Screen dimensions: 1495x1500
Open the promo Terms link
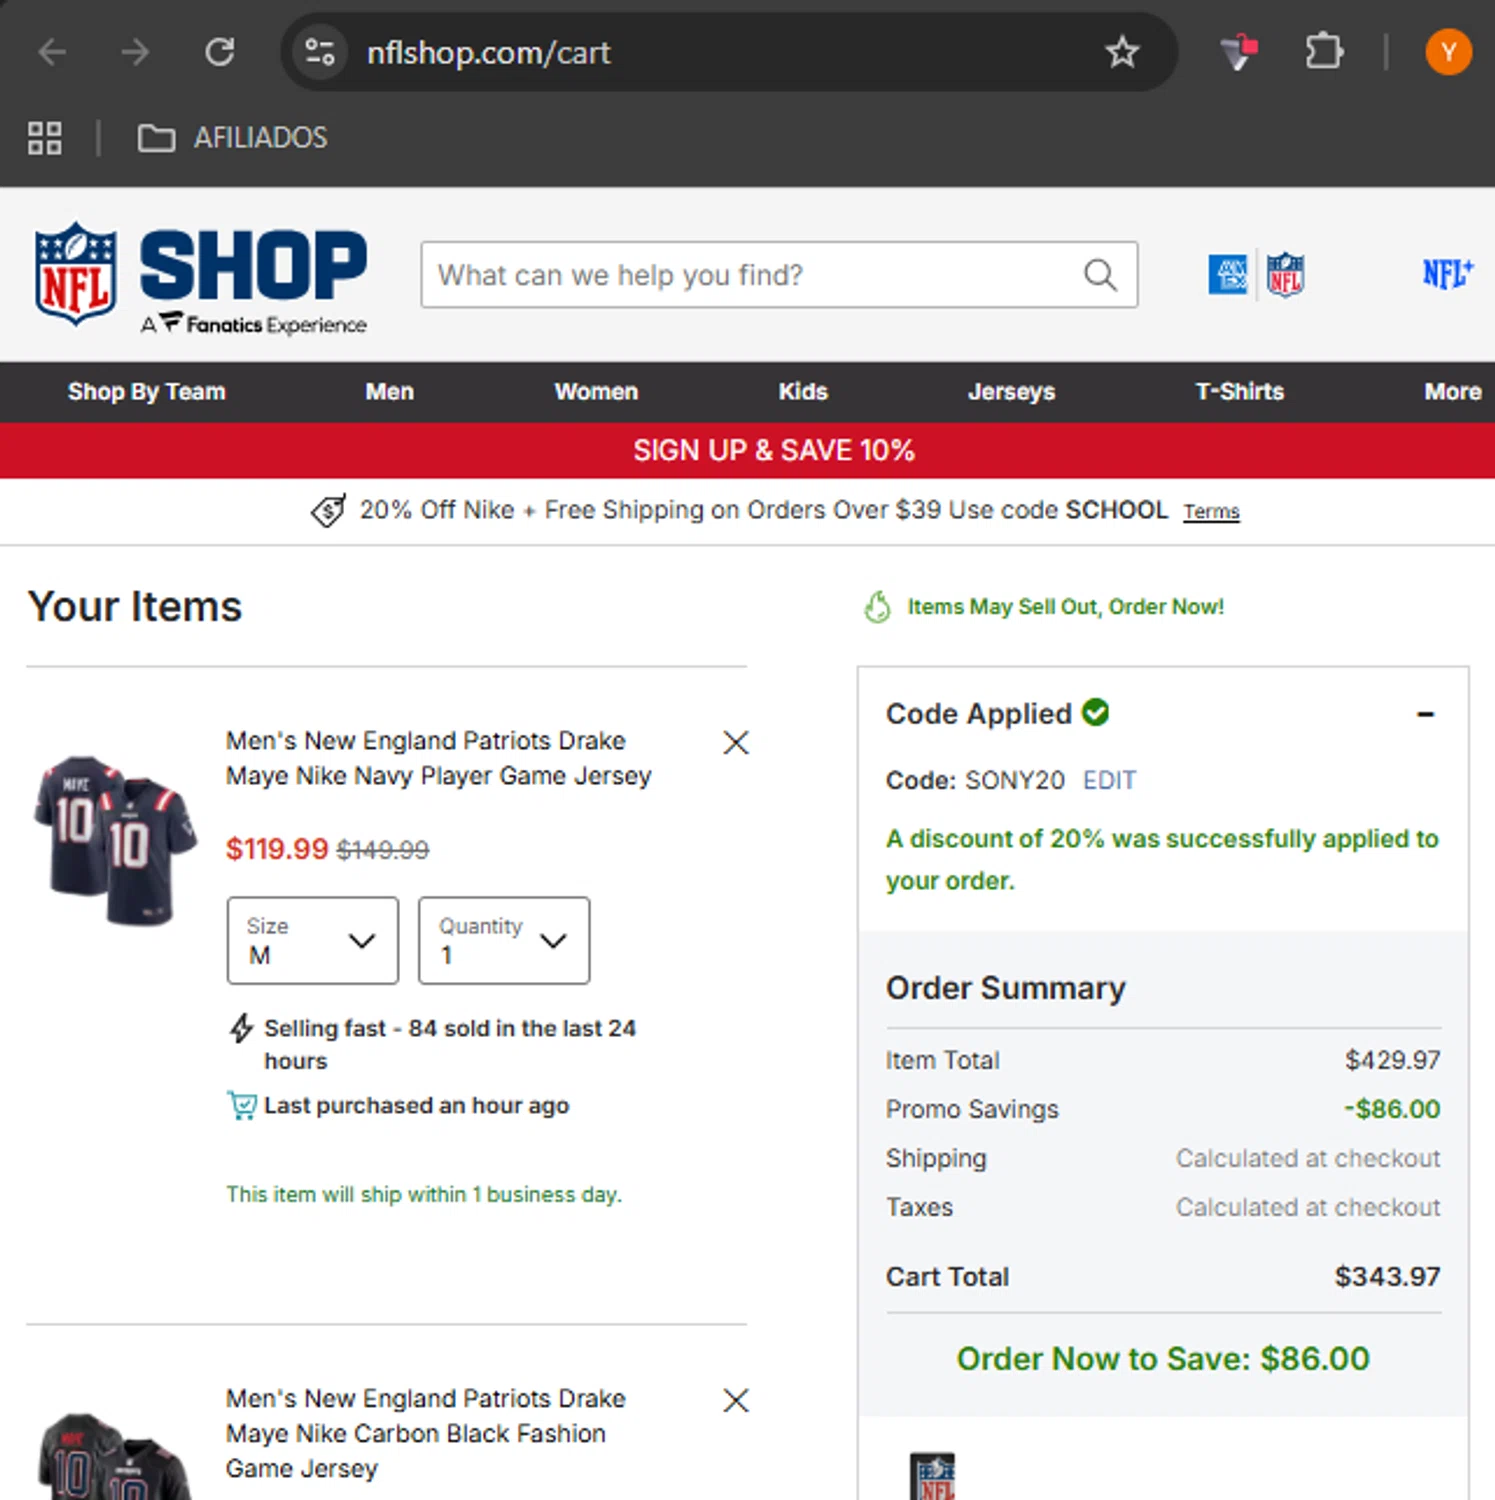1212,511
